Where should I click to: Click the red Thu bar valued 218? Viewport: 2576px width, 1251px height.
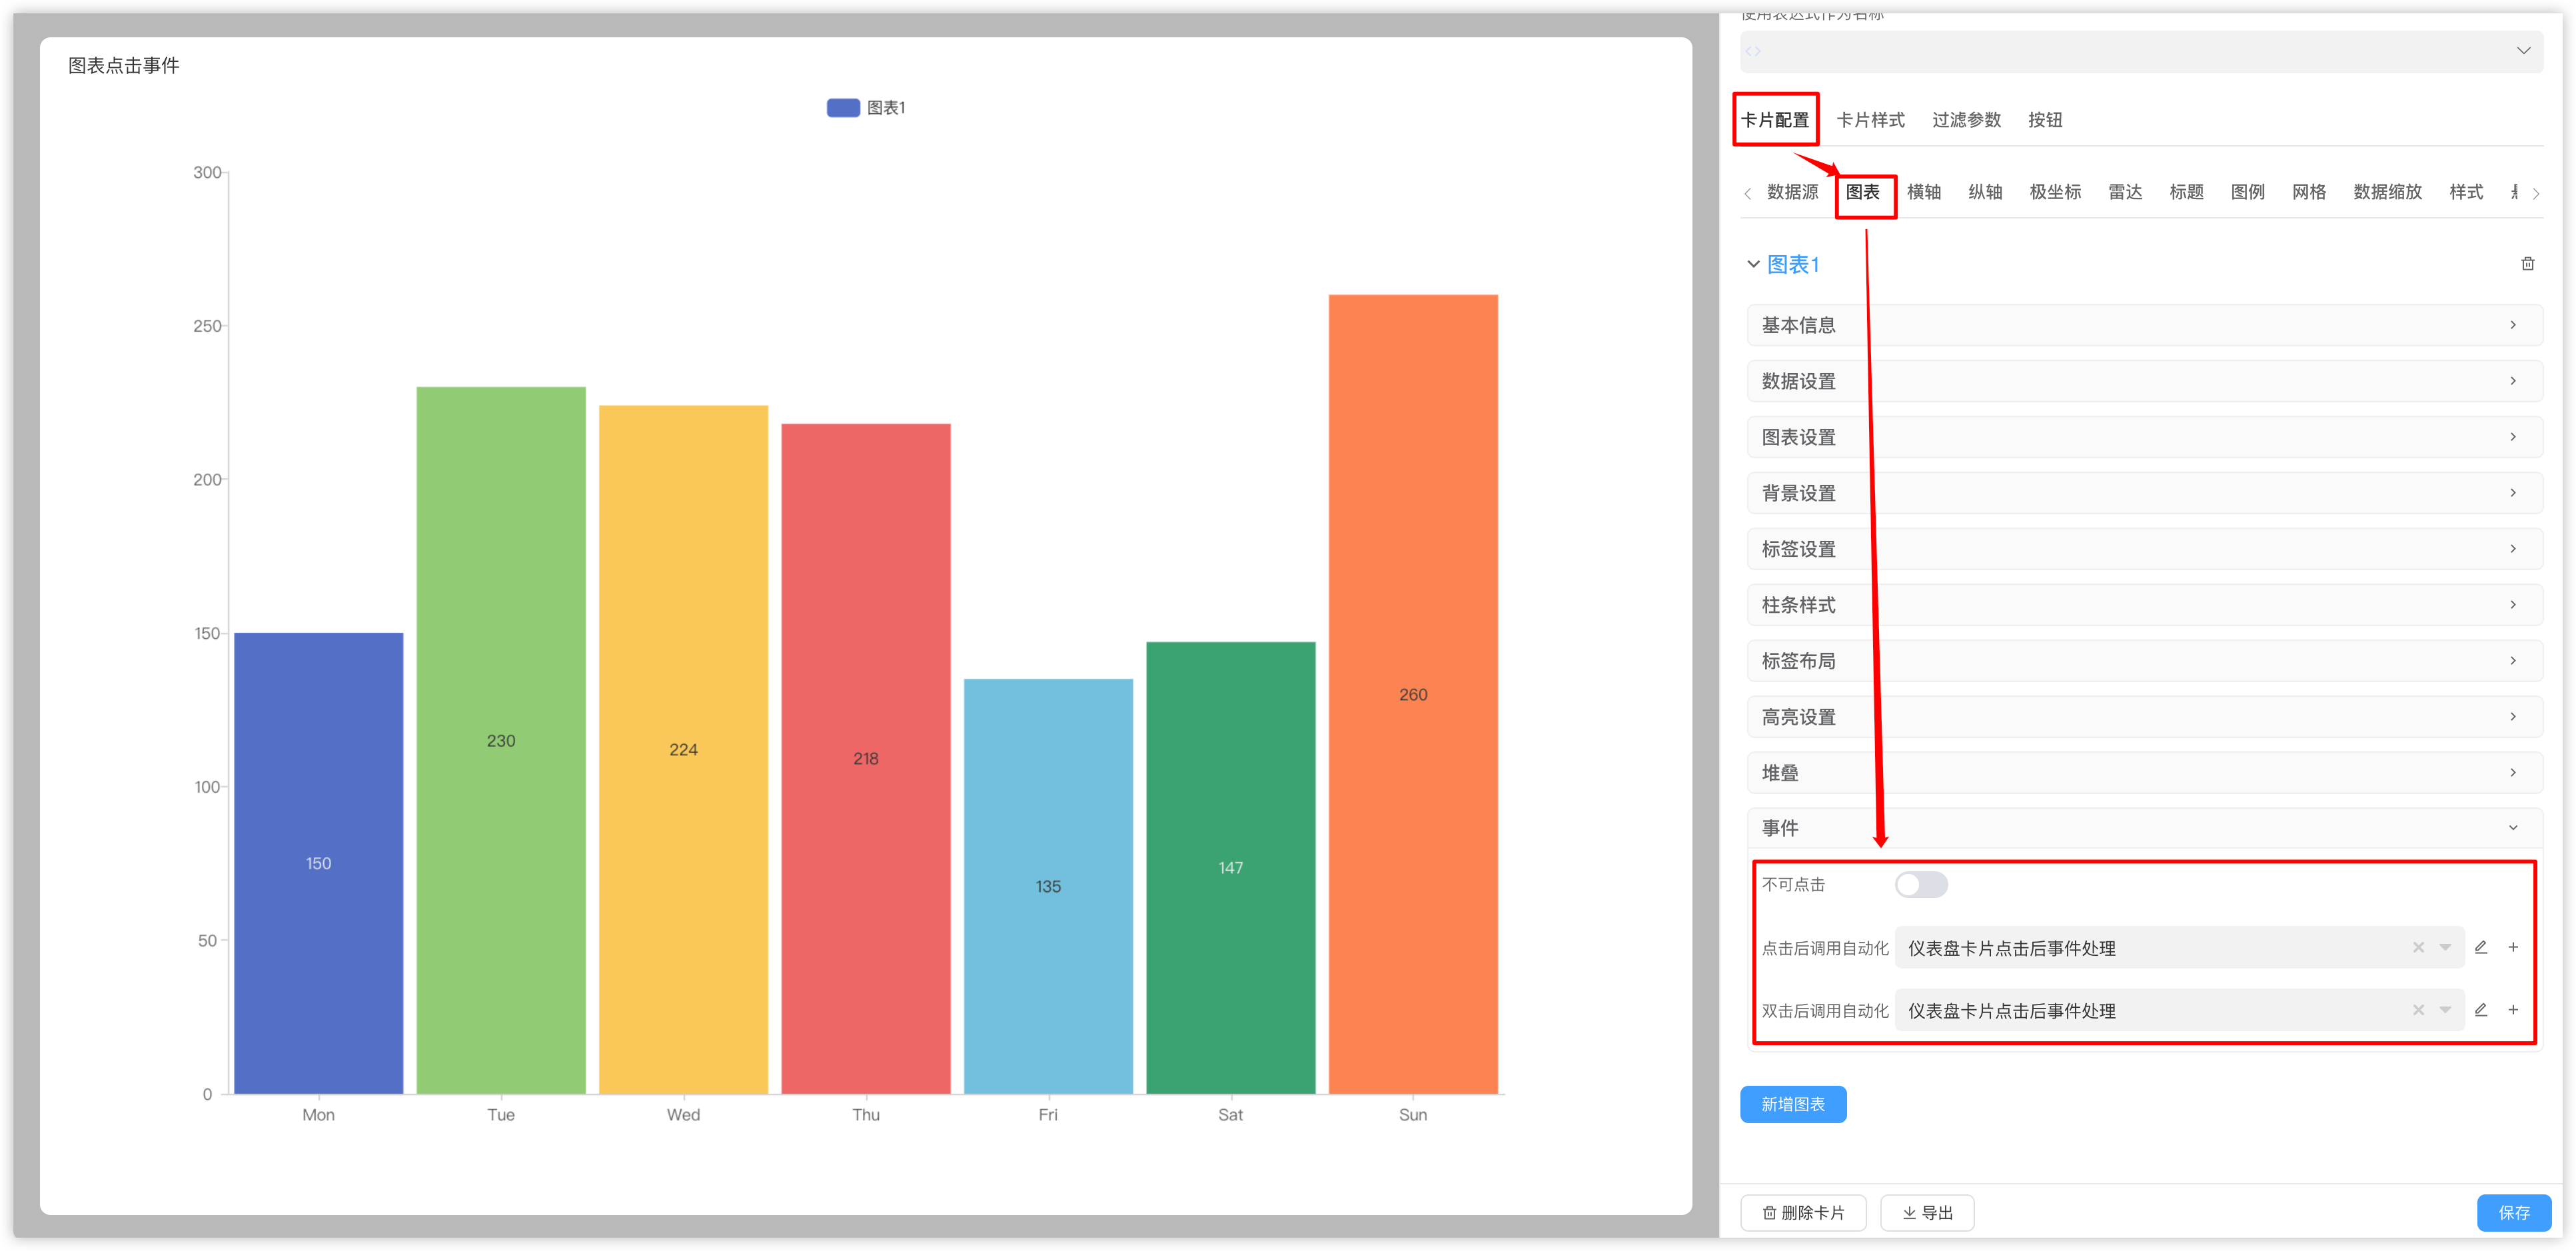point(865,758)
